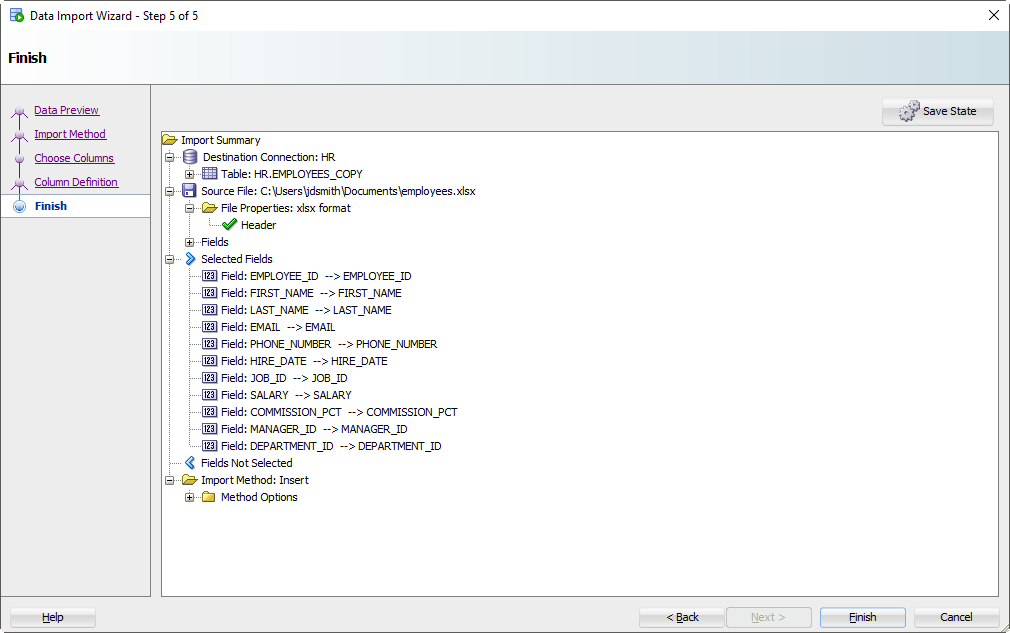Click the Import Summary folder icon
This screenshot has width=1010, height=633.
170,140
